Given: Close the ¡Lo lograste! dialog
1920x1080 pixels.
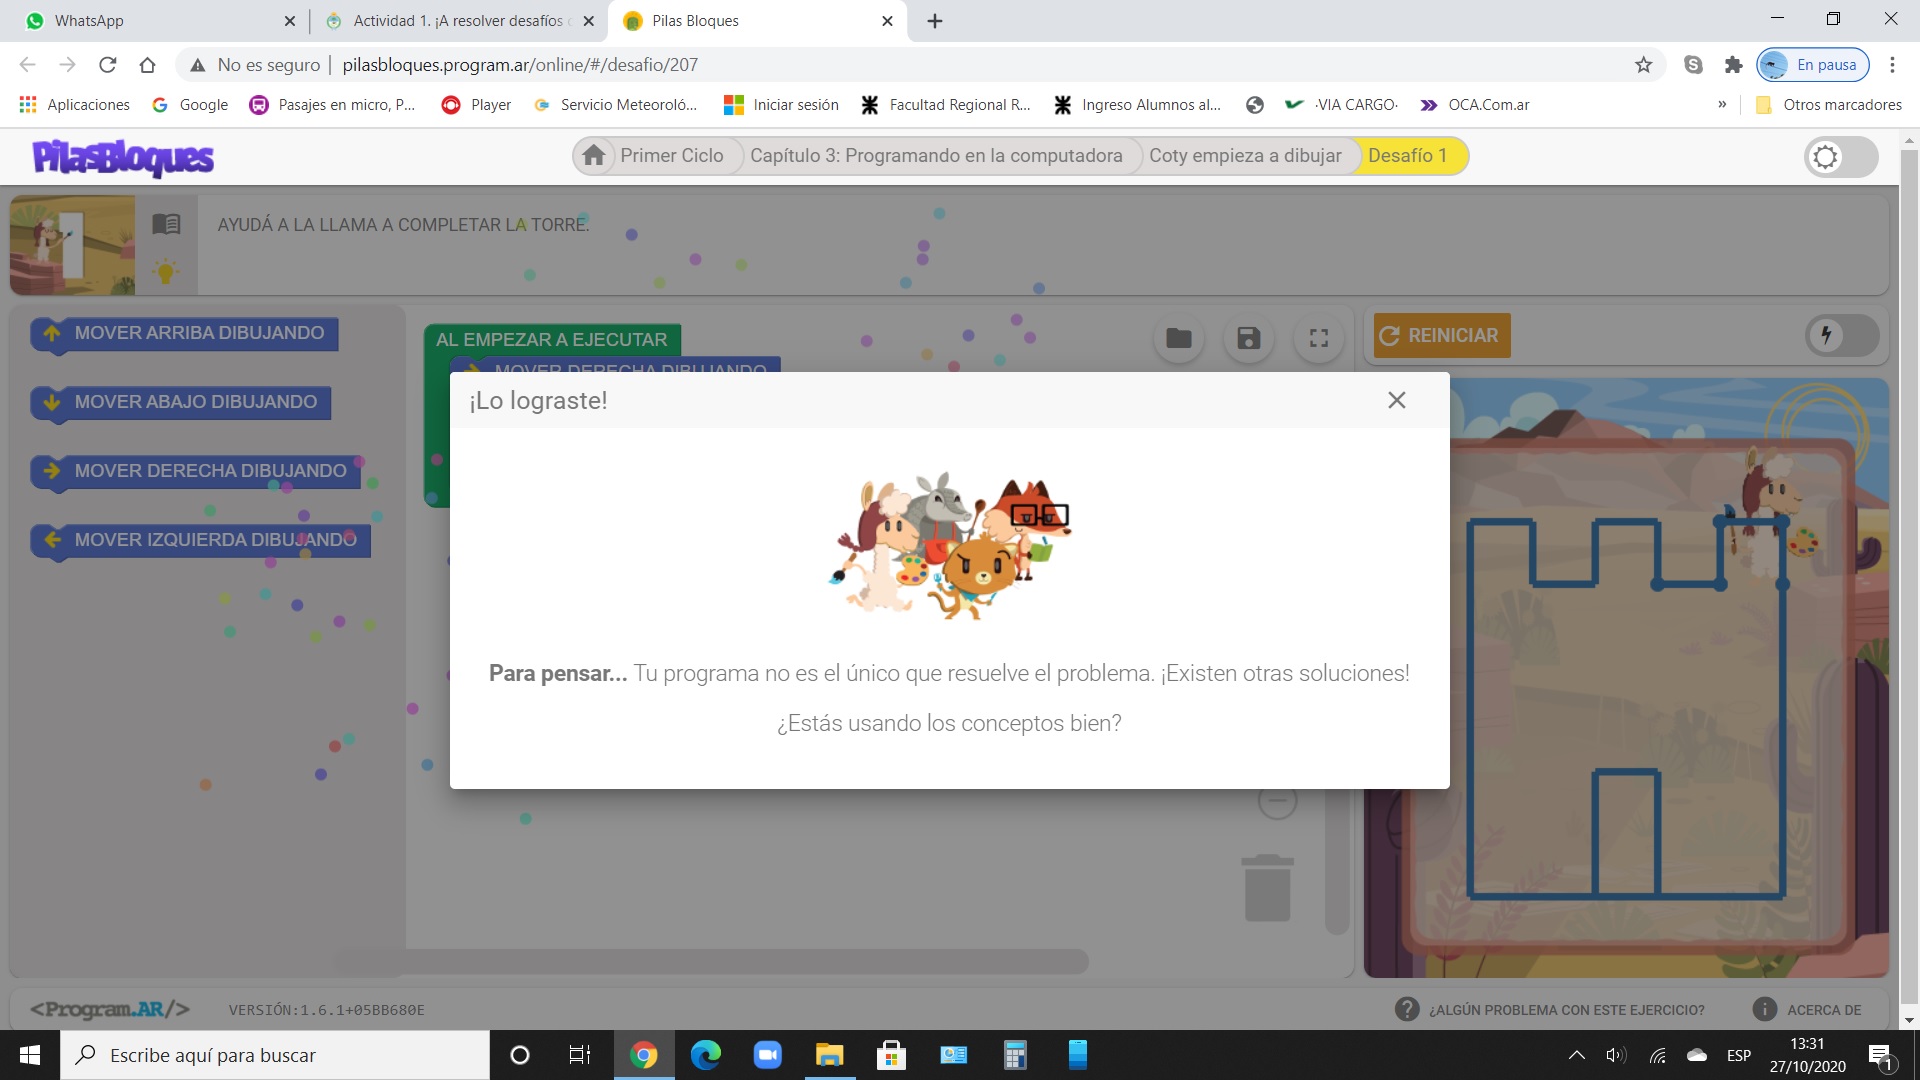Looking at the screenshot, I should pos(1396,400).
